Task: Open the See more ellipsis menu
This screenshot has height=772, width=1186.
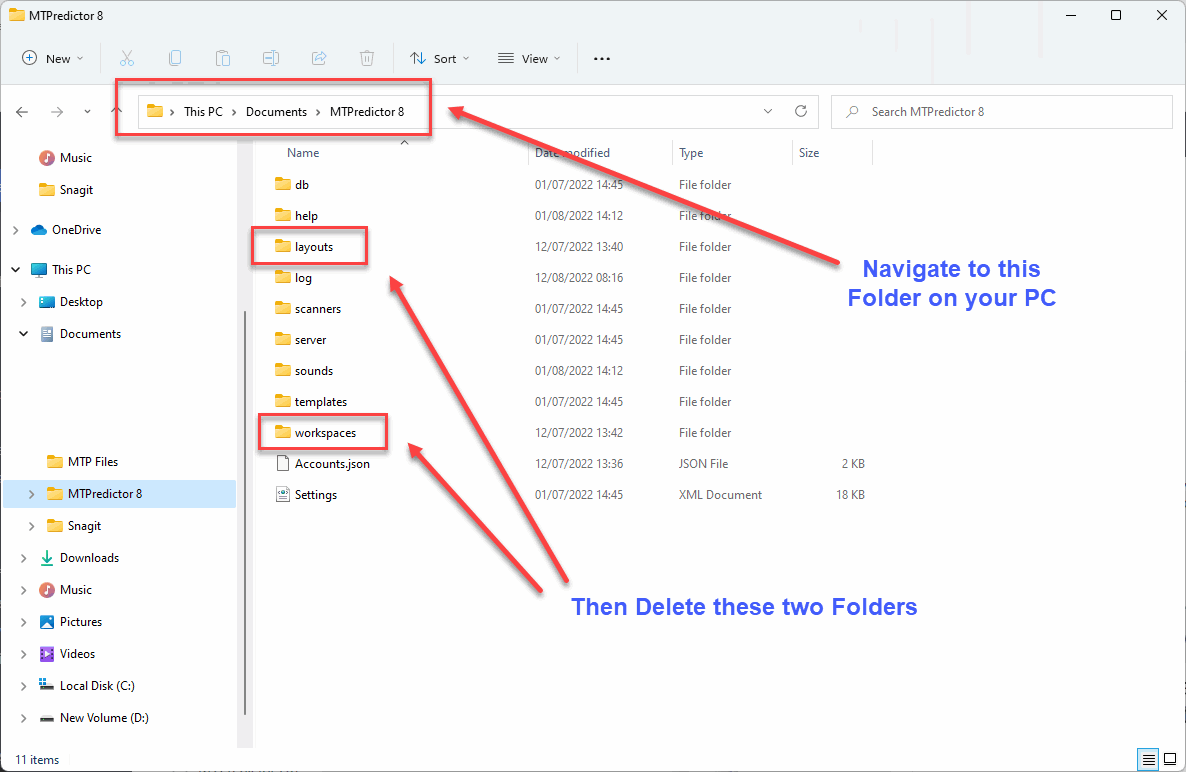Action: (601, 59)
